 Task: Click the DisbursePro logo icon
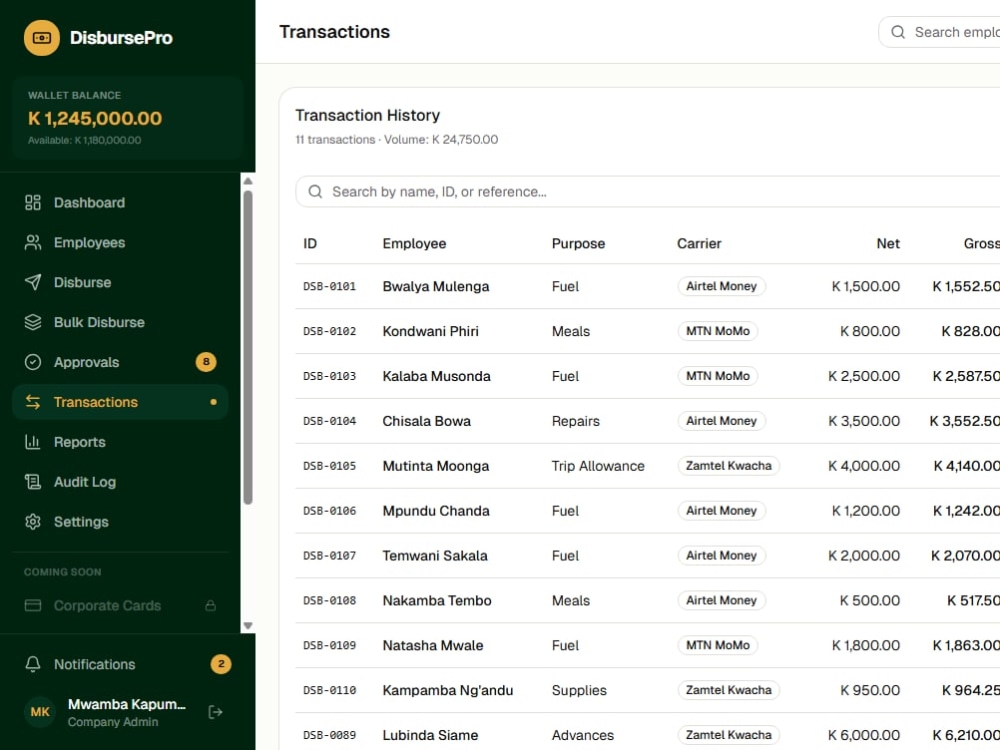point(41,38)
